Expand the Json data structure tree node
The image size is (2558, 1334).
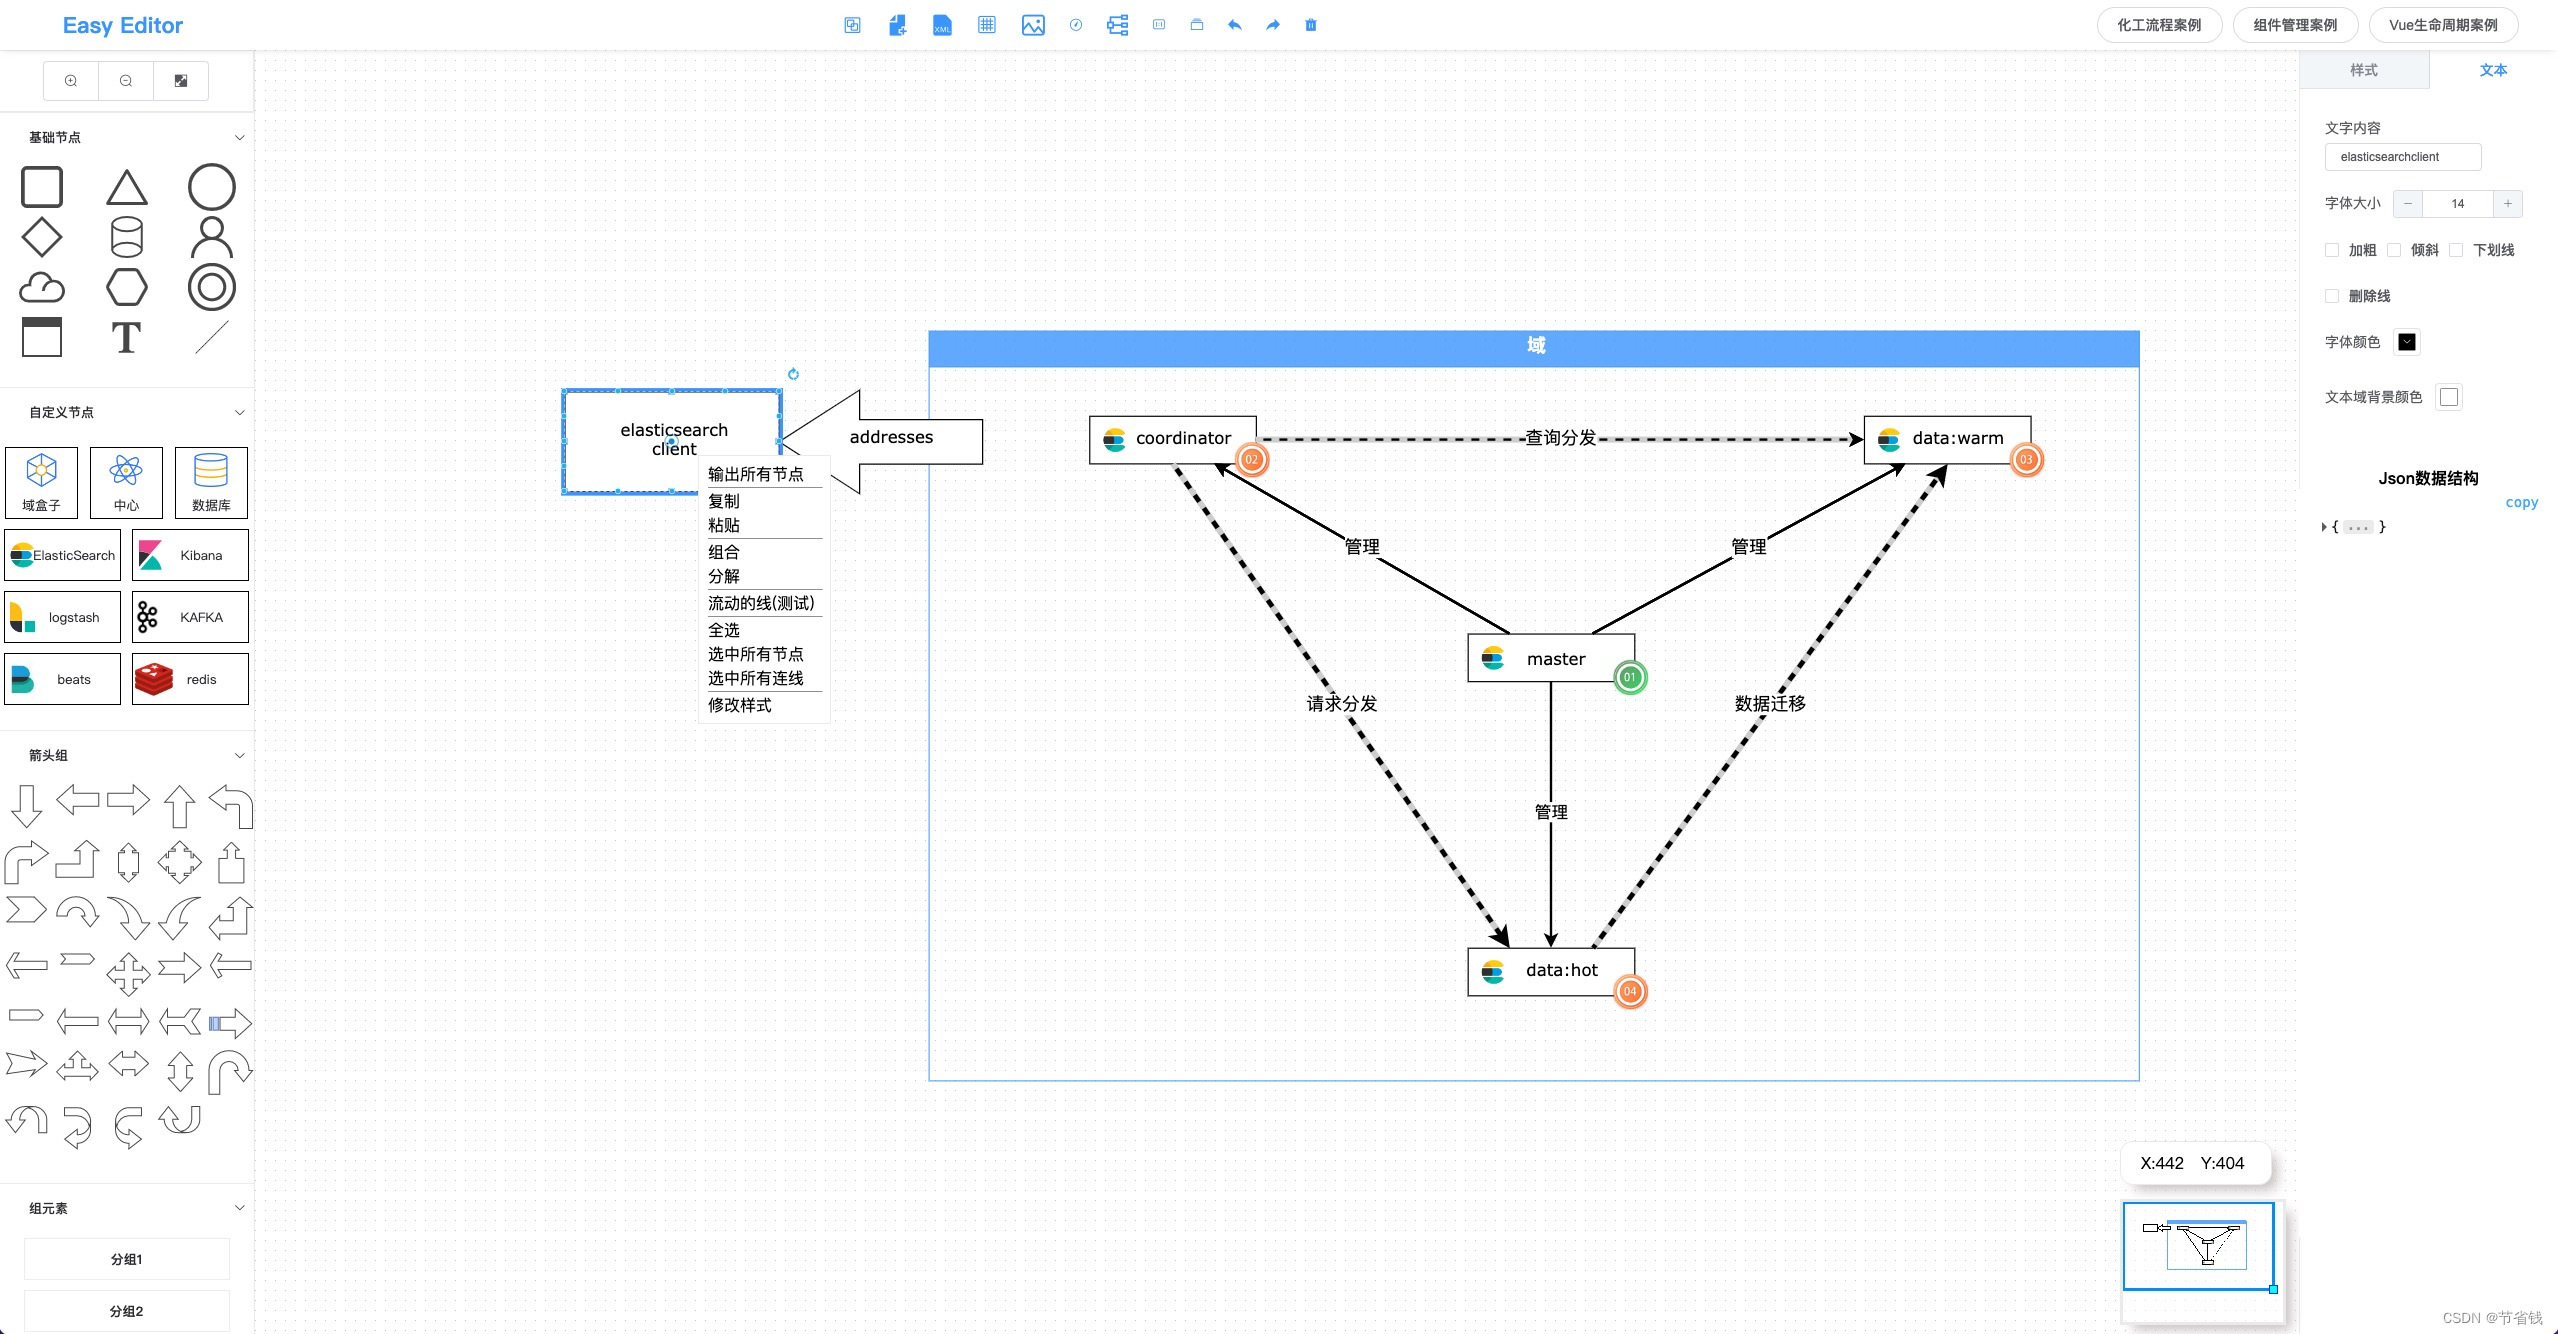[x=2324, y=526]
